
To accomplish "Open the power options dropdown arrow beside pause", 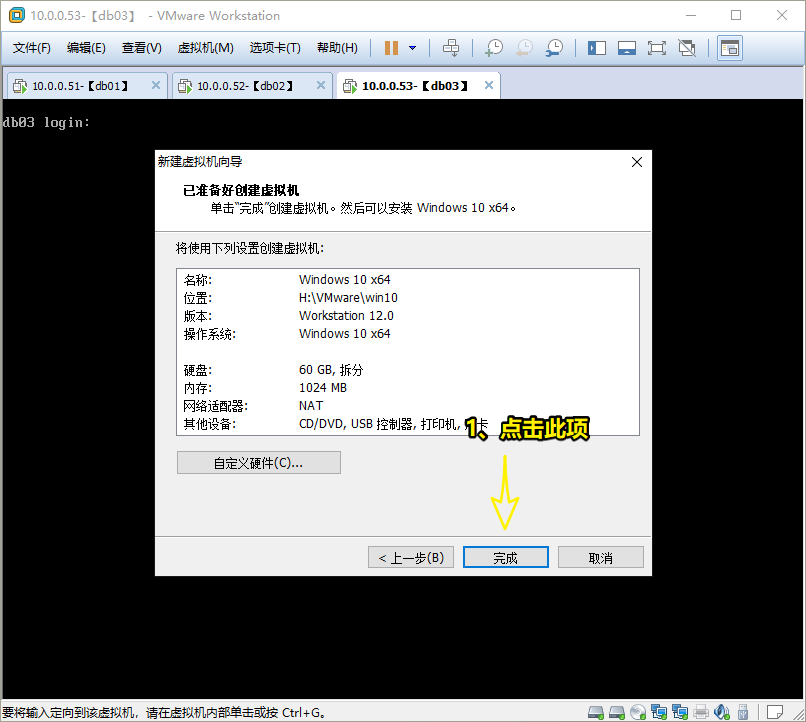I will (412, 48).
